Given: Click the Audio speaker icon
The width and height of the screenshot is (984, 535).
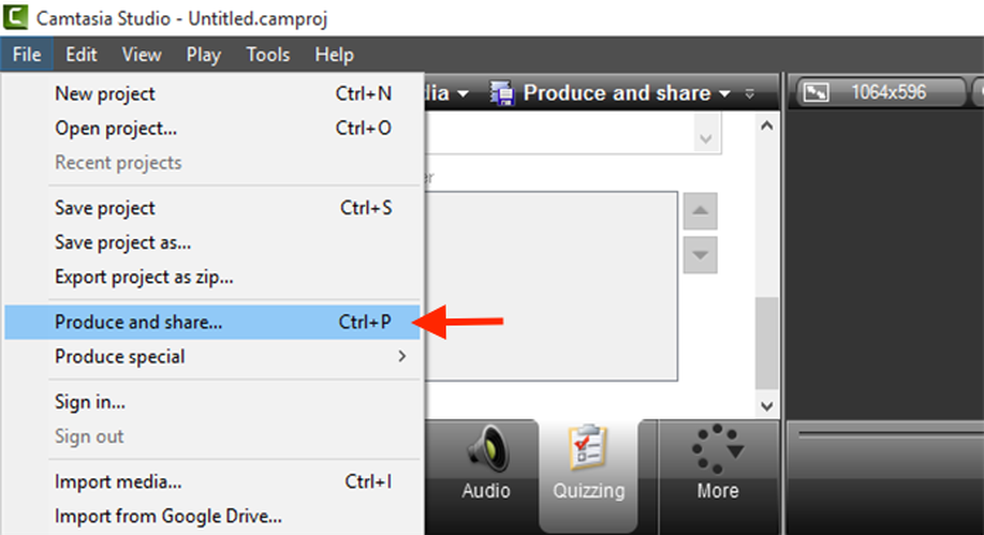Looking at the screenshot, I should [486, 451].
